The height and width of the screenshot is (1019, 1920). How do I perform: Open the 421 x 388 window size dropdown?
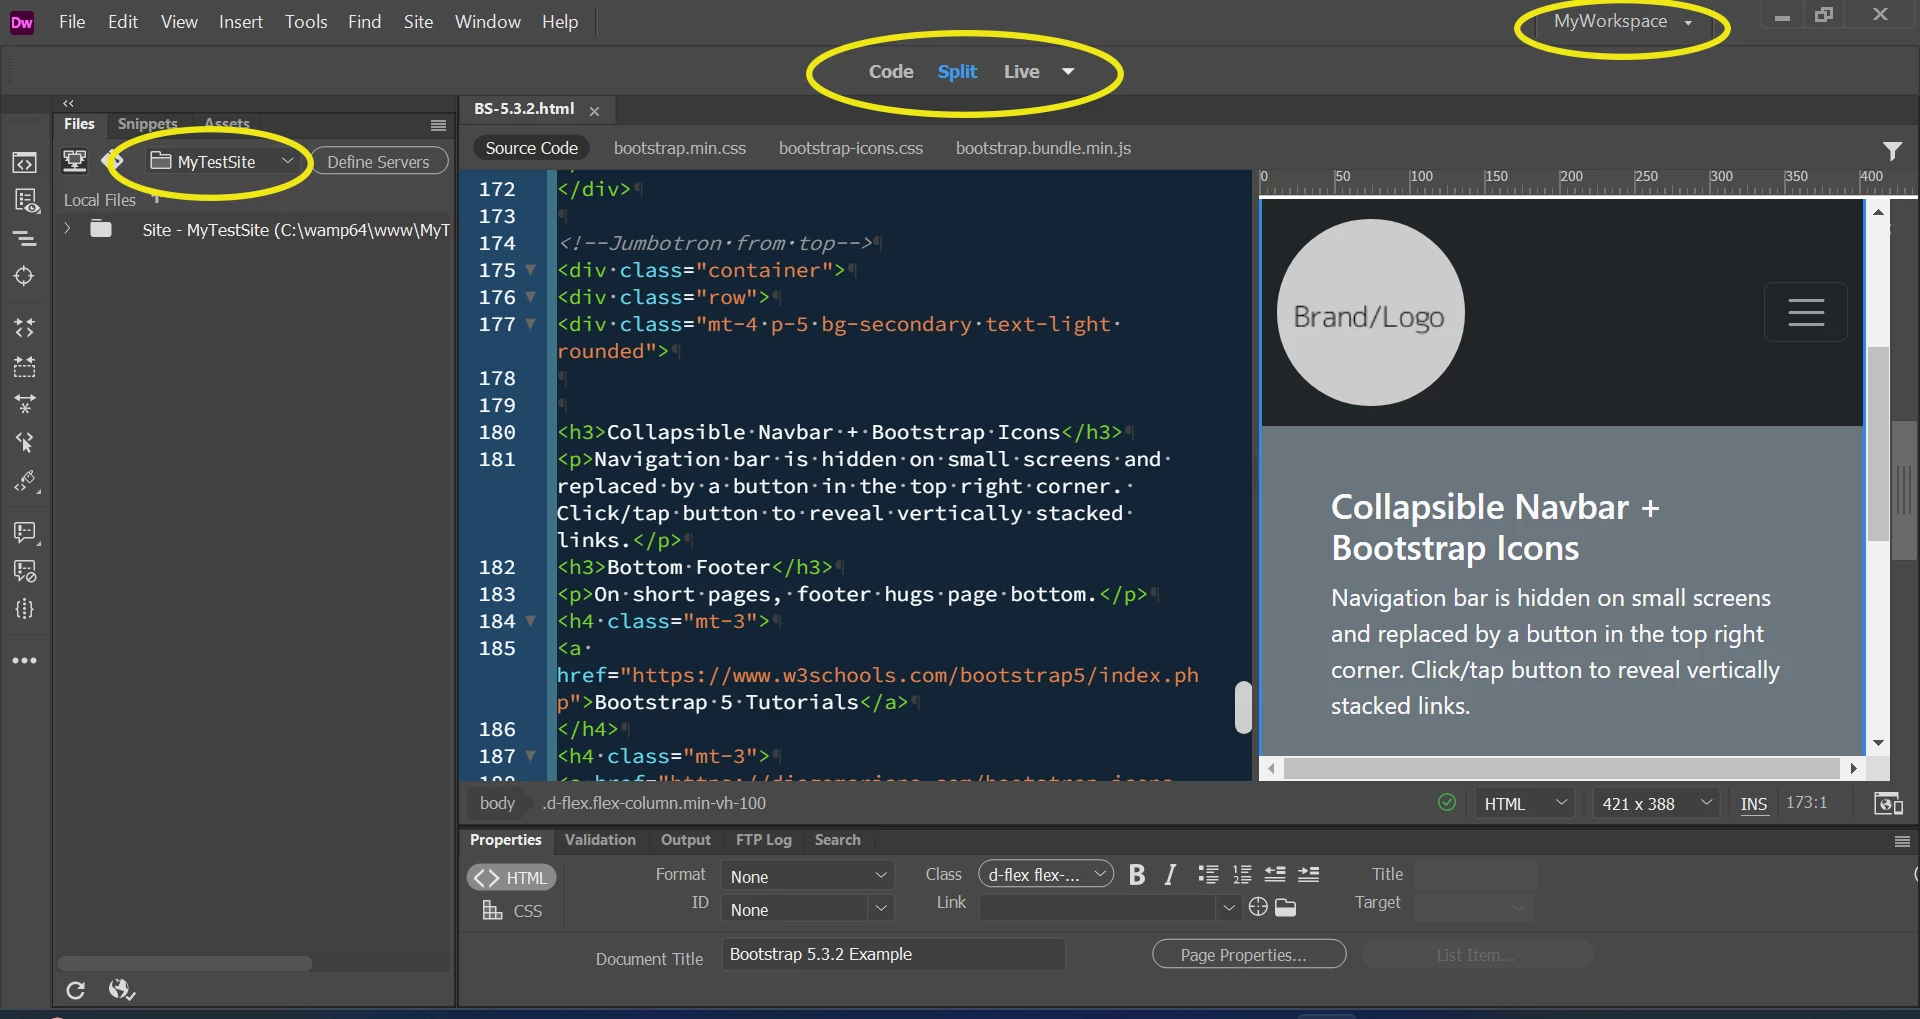(x=1656, y=803)
